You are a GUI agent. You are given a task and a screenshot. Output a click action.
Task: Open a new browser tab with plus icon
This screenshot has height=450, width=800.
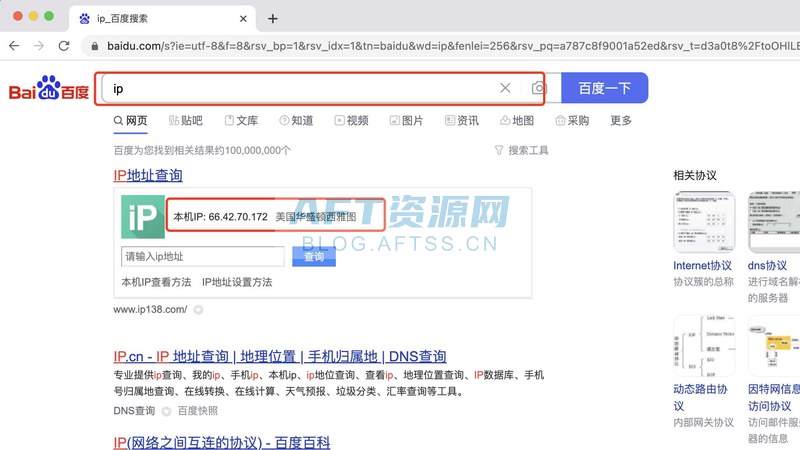pos(273,18)
